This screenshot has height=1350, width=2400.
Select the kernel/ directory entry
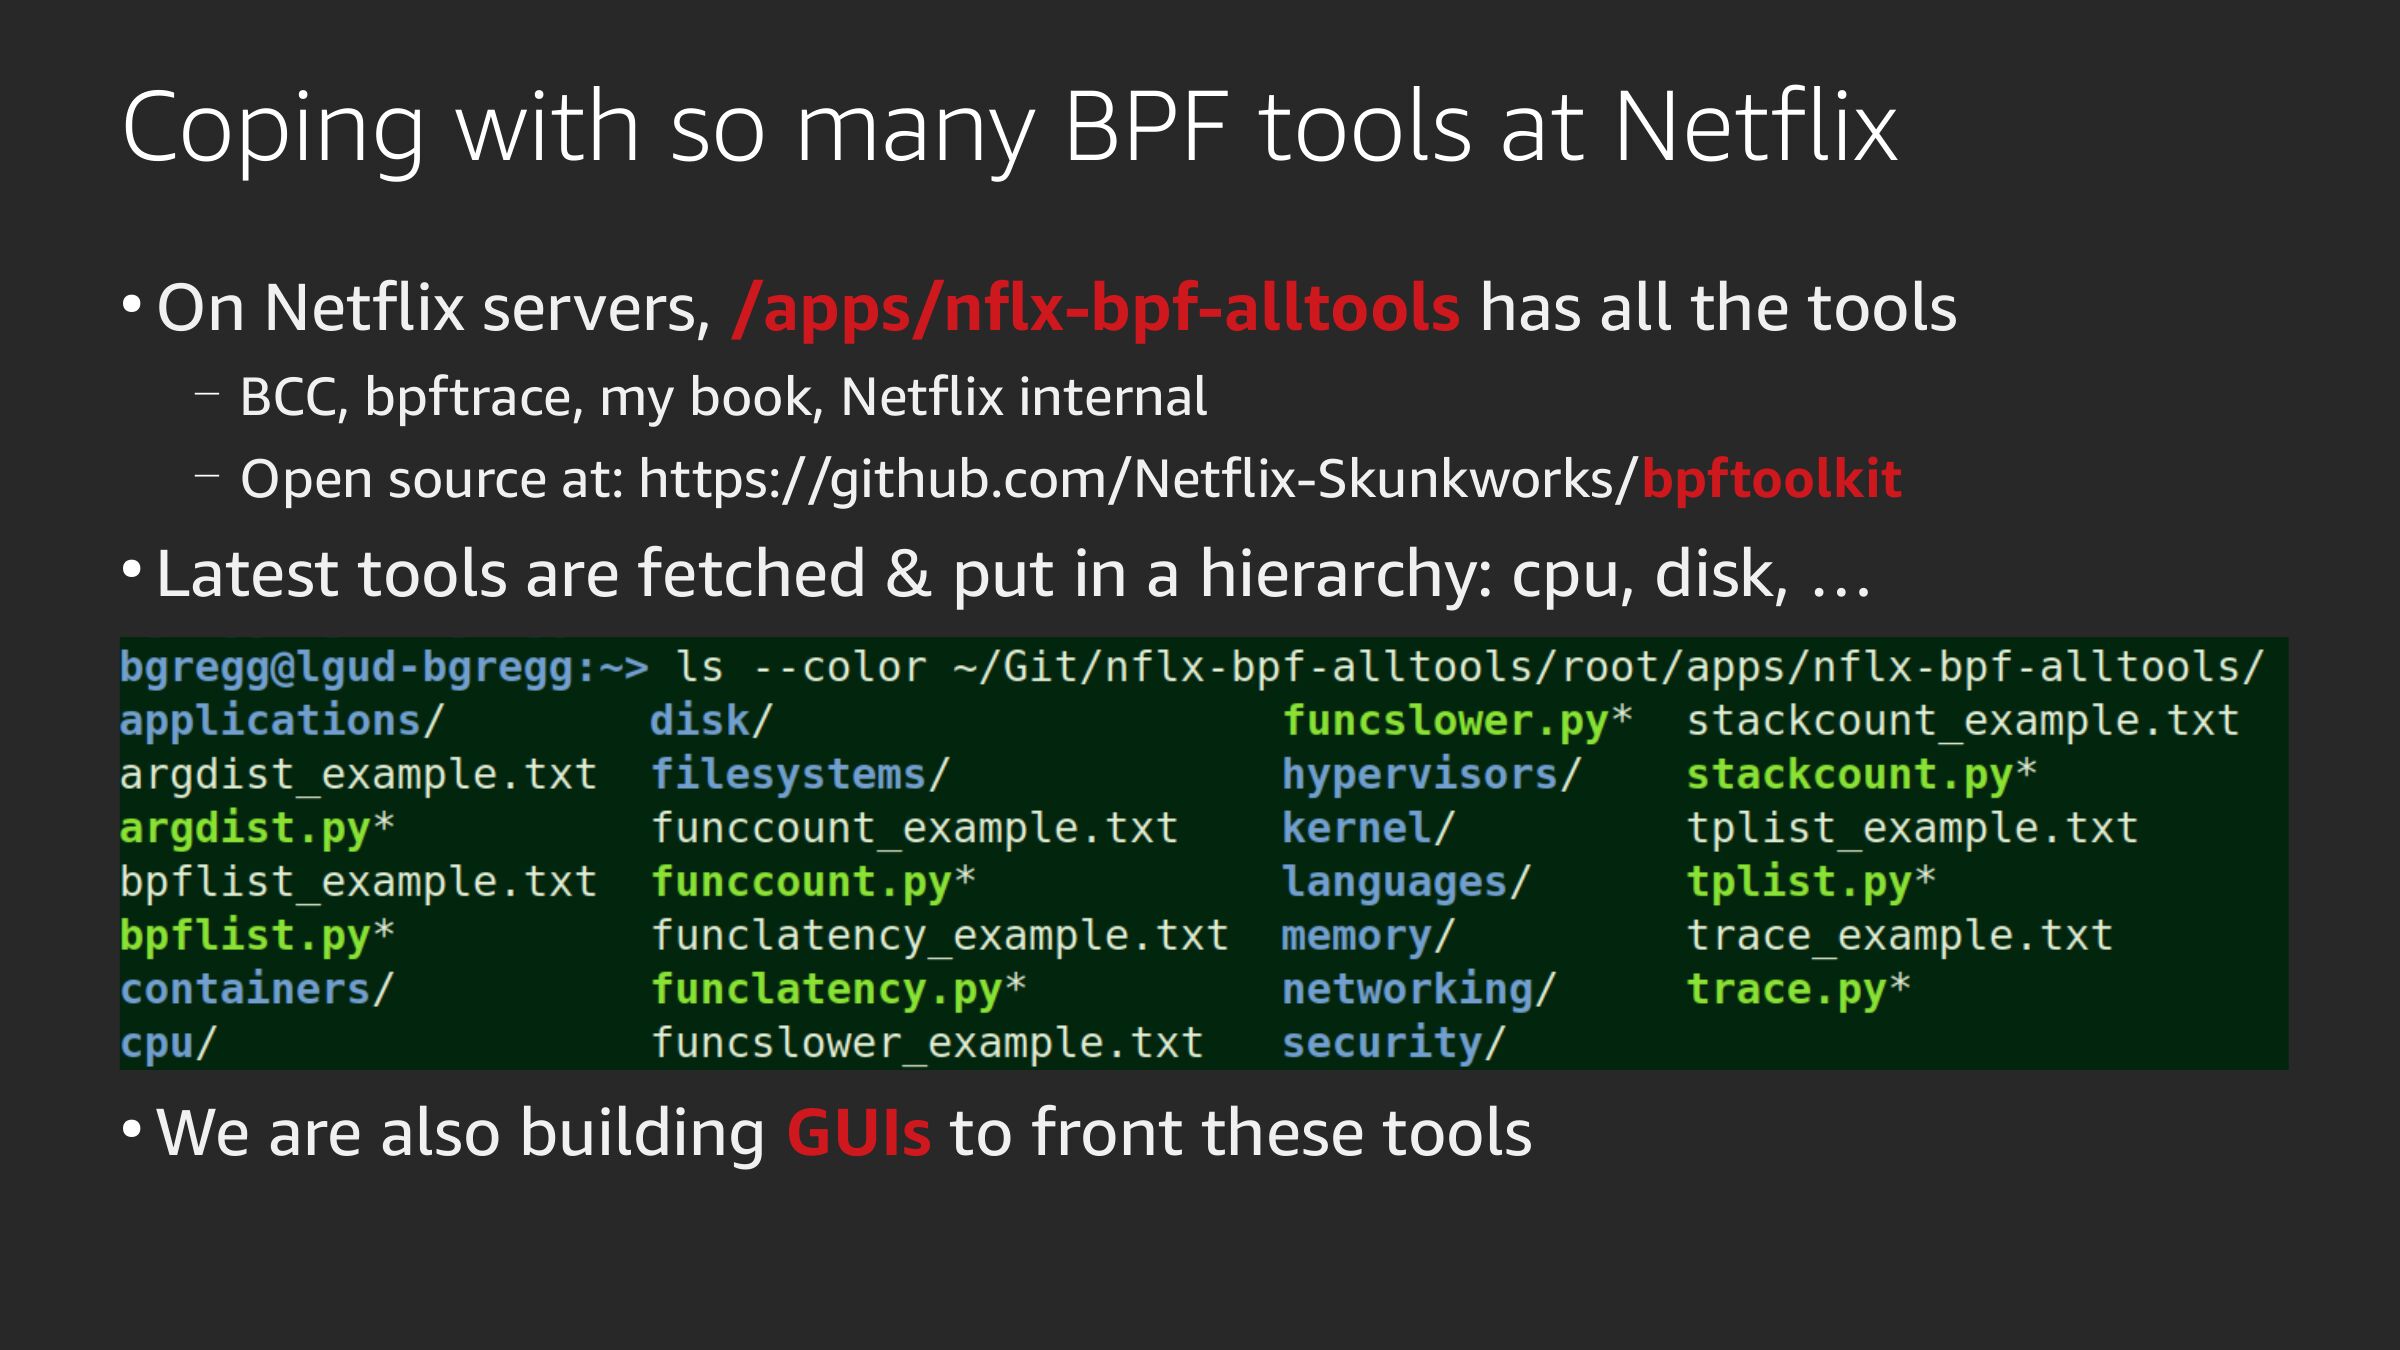tap(1367, 829)
